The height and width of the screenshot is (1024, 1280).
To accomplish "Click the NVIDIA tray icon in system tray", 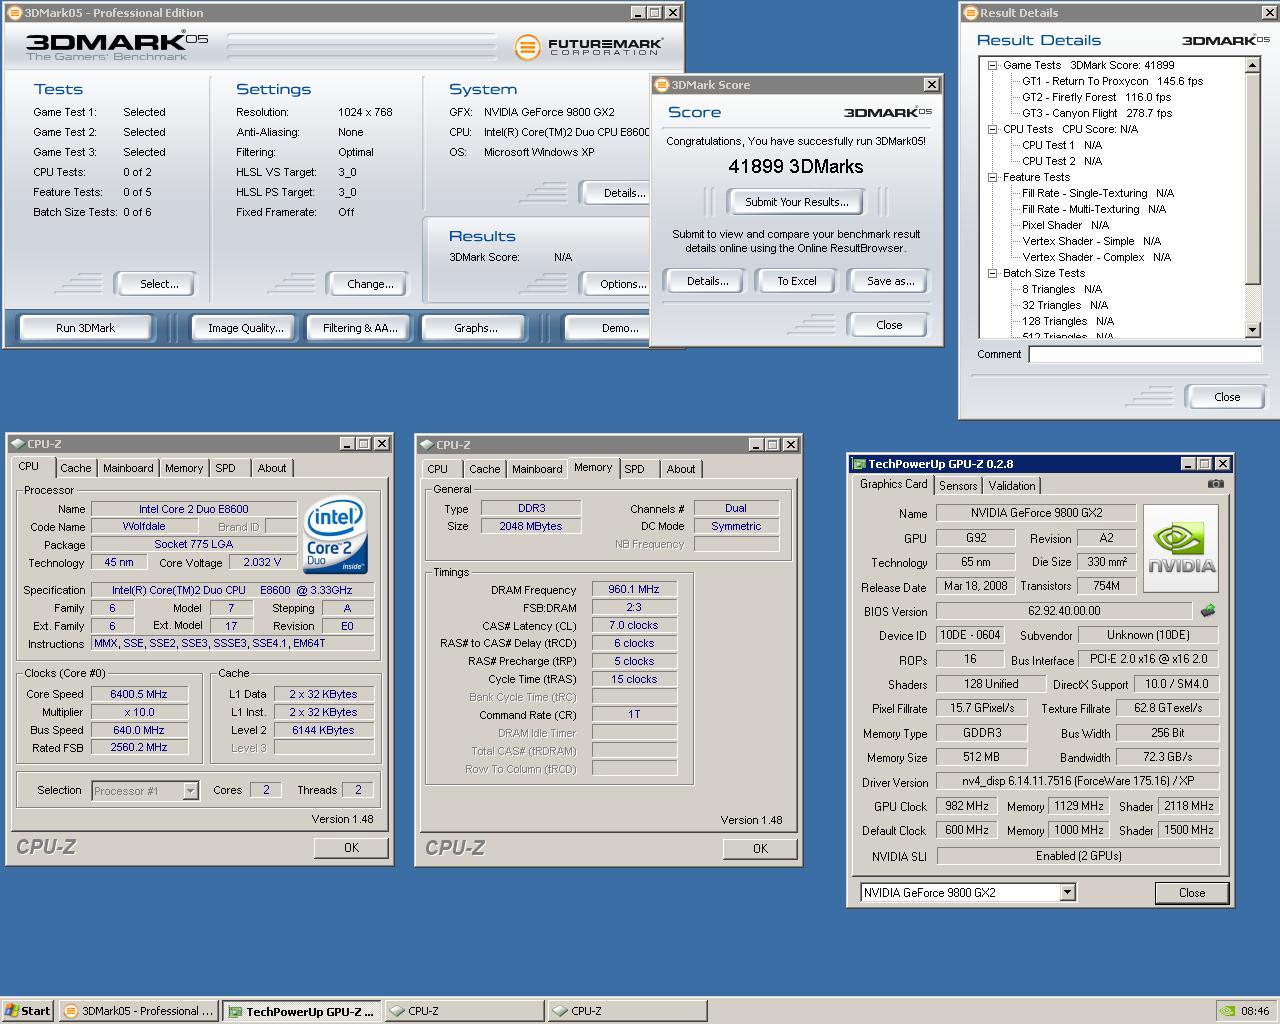I will (1227, 1011).
